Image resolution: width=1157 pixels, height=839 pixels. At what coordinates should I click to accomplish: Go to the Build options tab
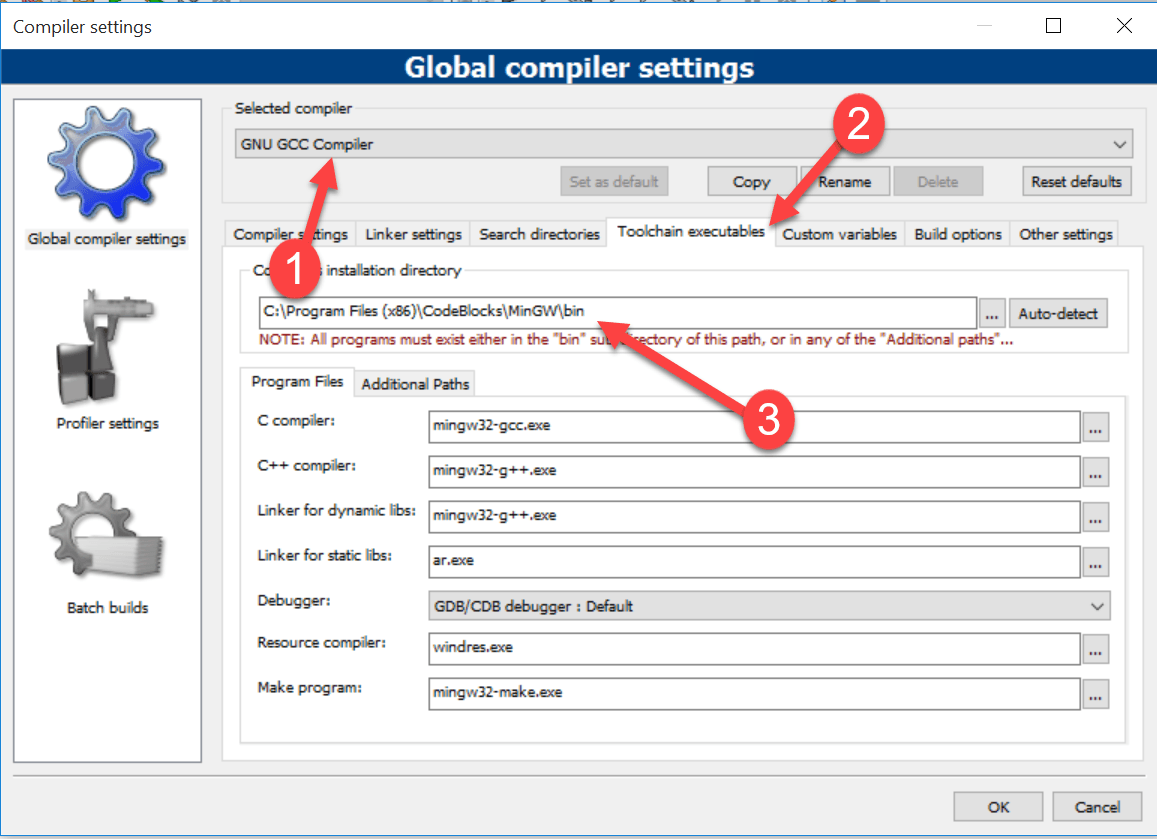click(957, 234)
